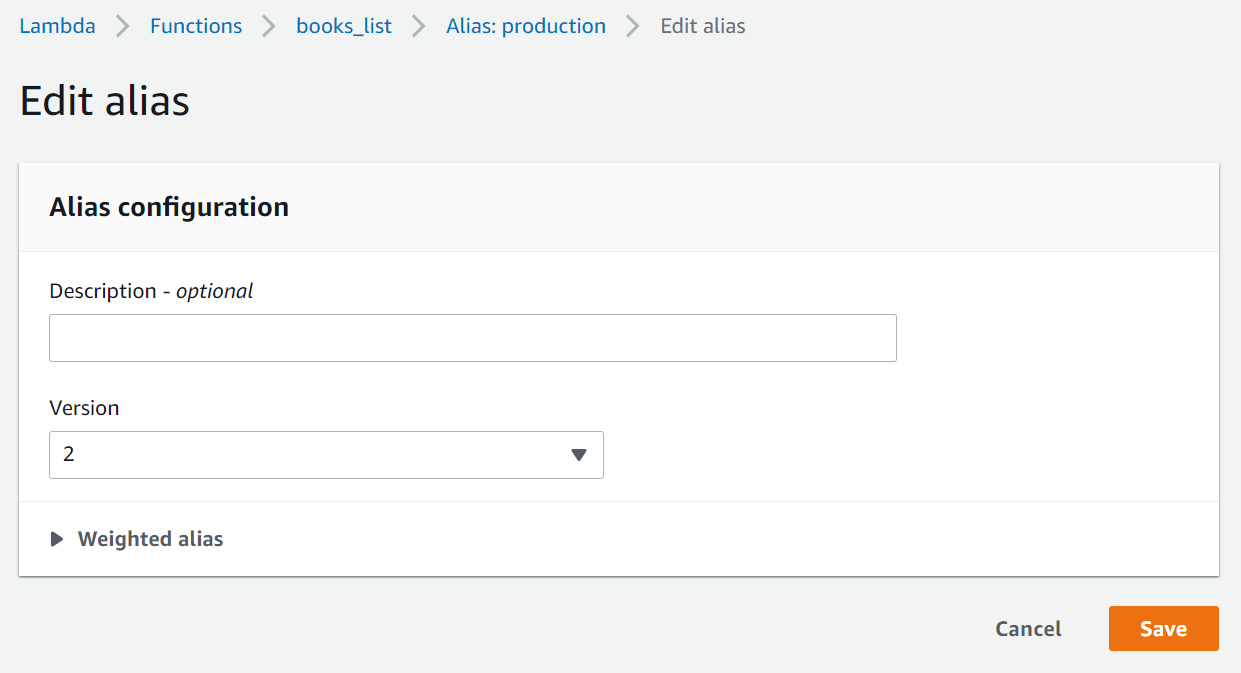Click the Alias configuration header
The height and width of the screenshot is (673, 1241).
(168, 207)
